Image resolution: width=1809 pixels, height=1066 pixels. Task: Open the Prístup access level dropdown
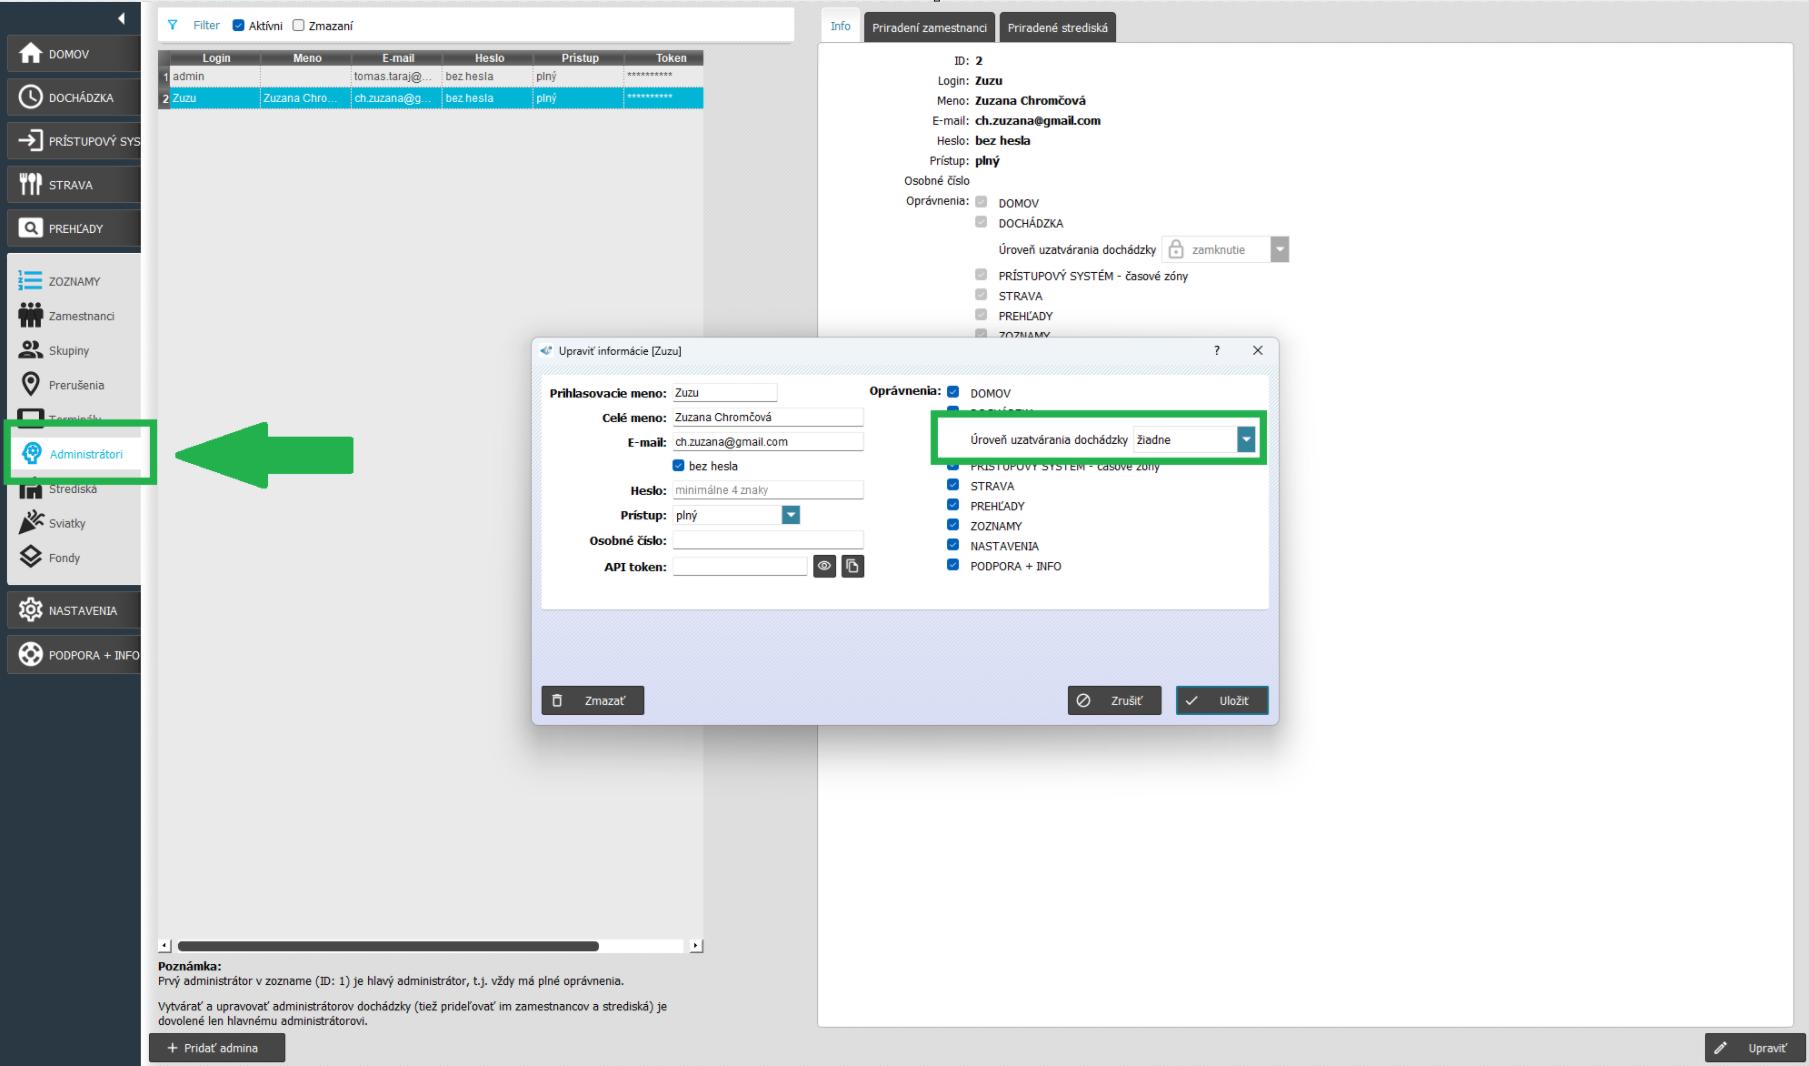click(x=790, y=515)
